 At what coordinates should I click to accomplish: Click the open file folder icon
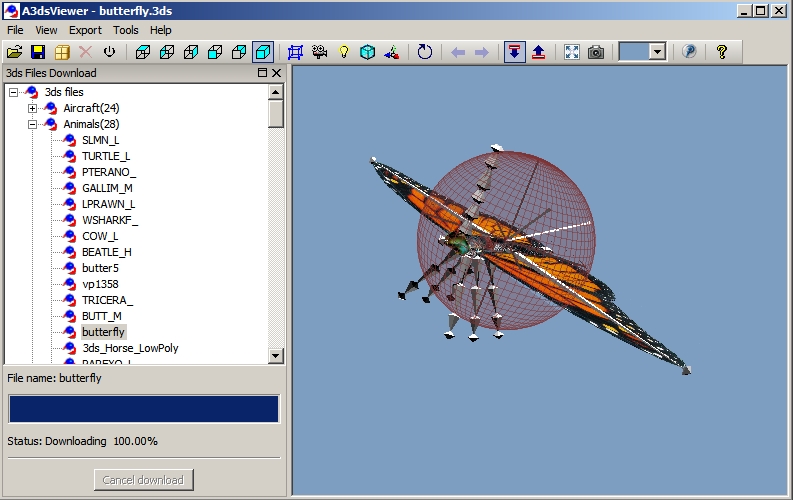point(14,52)
